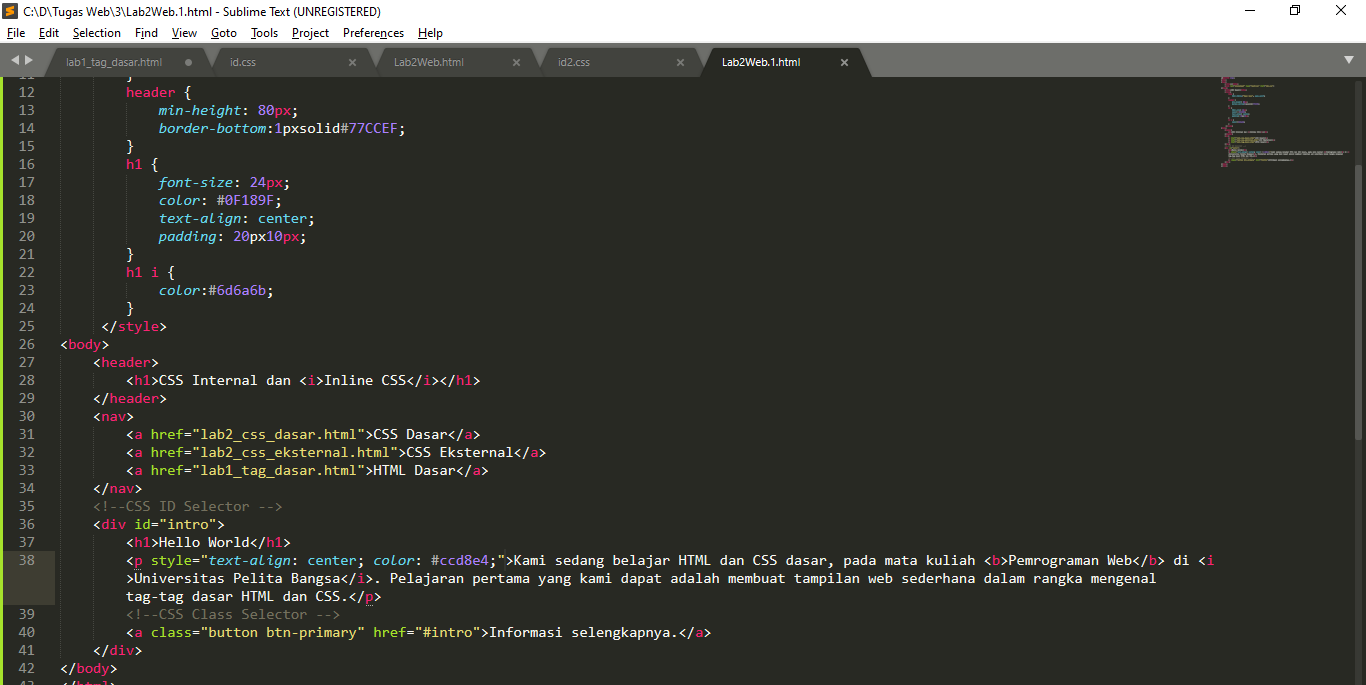This screenshot has height=685, width=1366.
Task: Click the string "lab1_tag_dasar.html"
Action: pos(278,470)
